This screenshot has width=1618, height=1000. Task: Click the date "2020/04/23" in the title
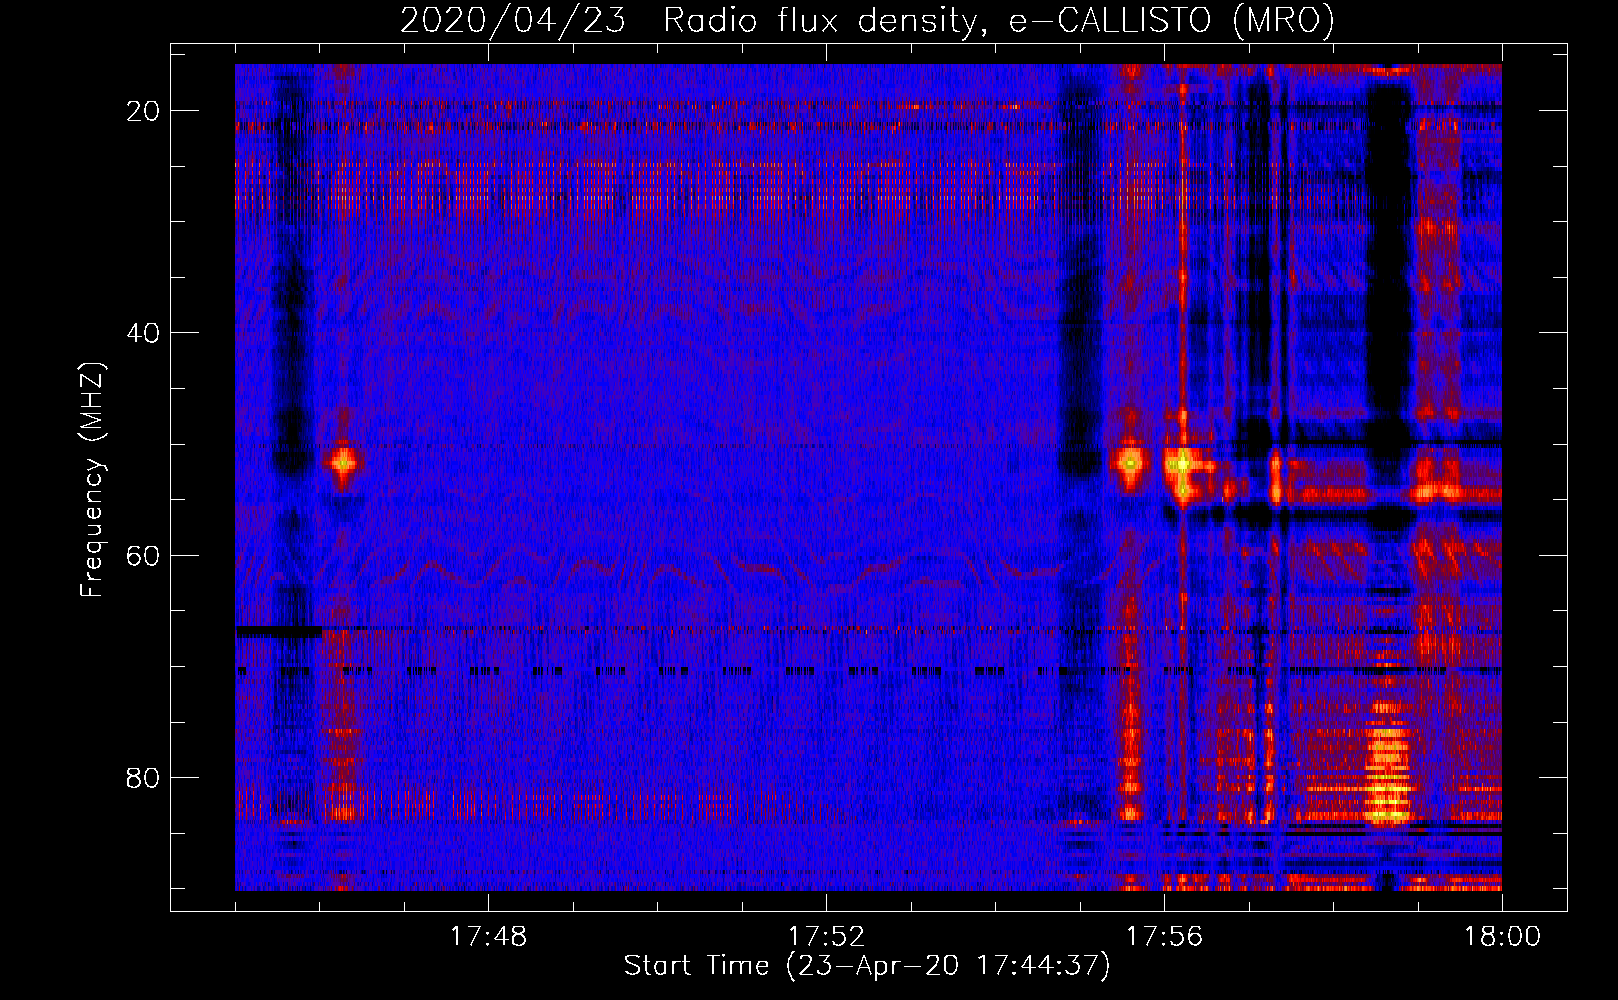pyautogui.click(x=513, y=20)
